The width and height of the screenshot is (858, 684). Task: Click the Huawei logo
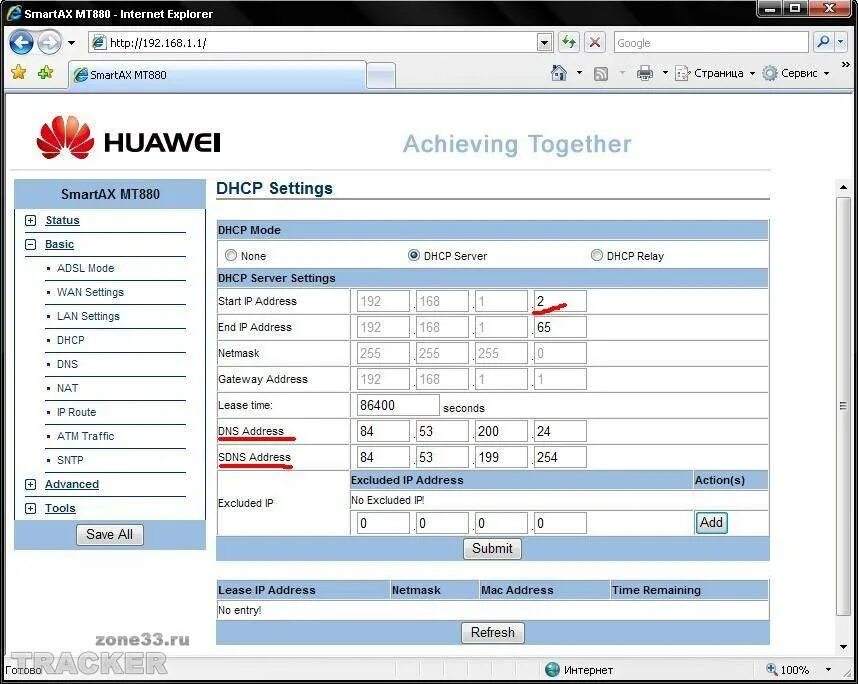pos(129,138)
